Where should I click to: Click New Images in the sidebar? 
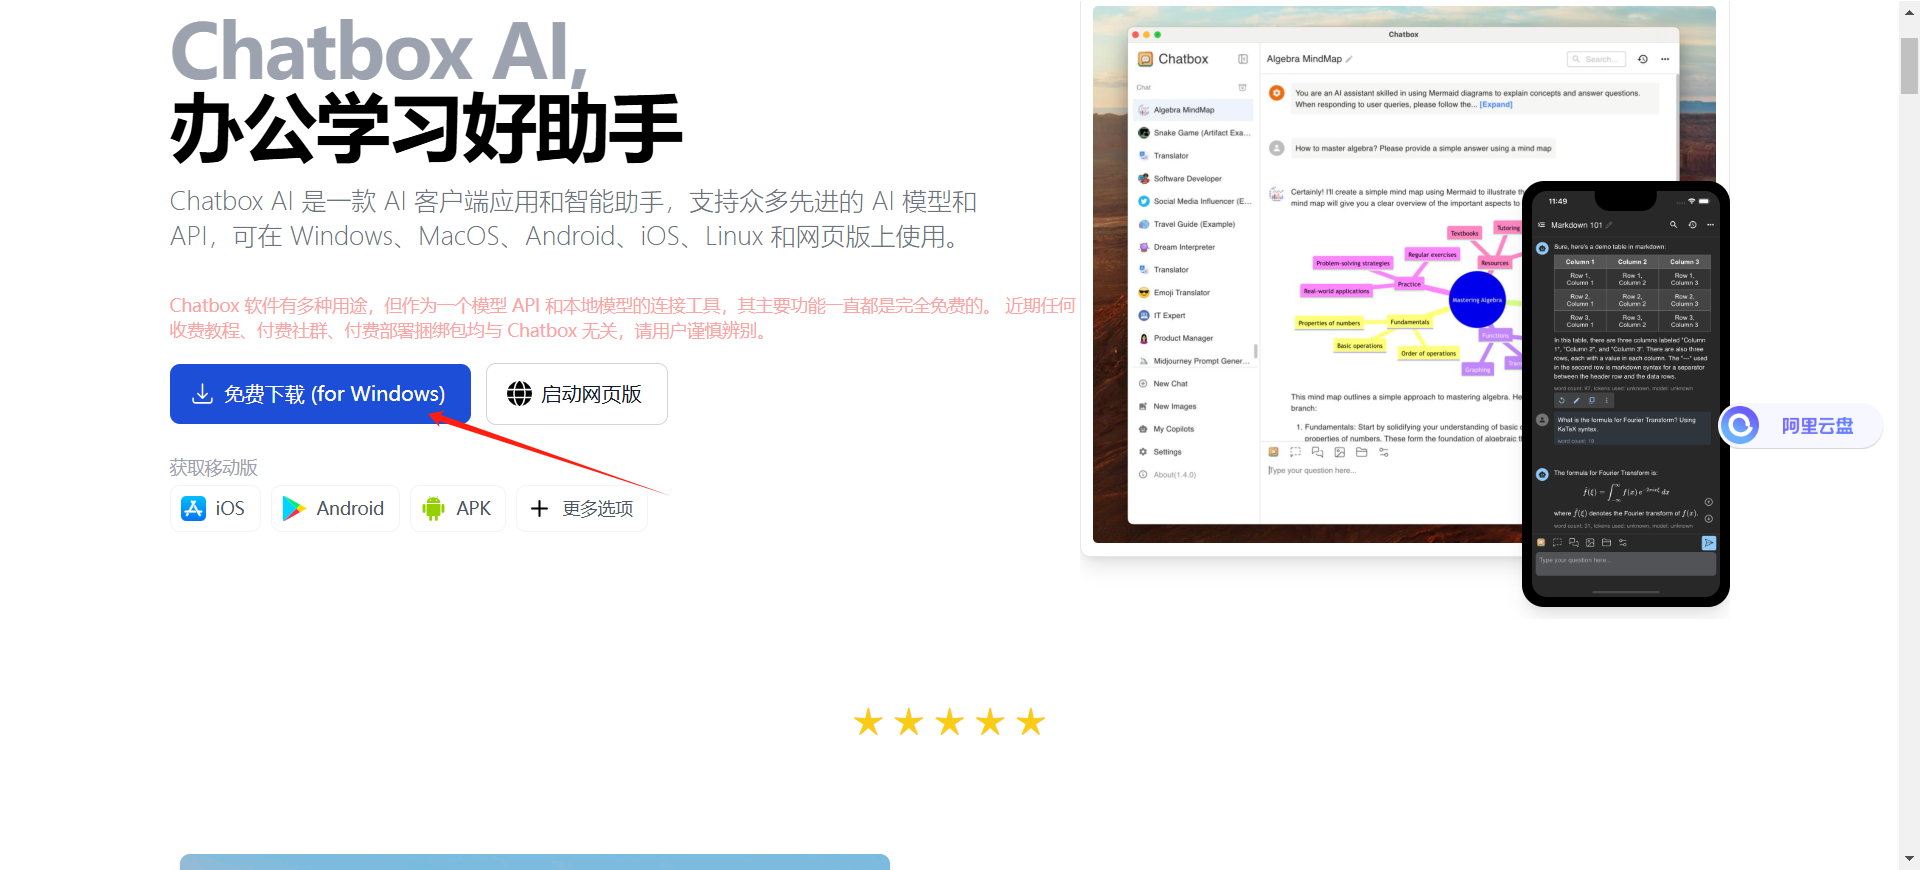1168,407
